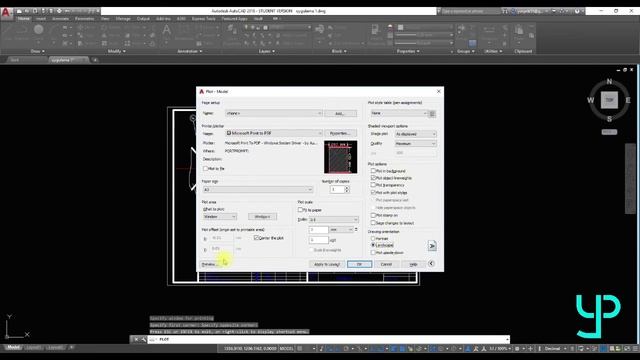Click the PLOT command line input
Viewport: 640px width, 360px height.
tap(329, 339)
